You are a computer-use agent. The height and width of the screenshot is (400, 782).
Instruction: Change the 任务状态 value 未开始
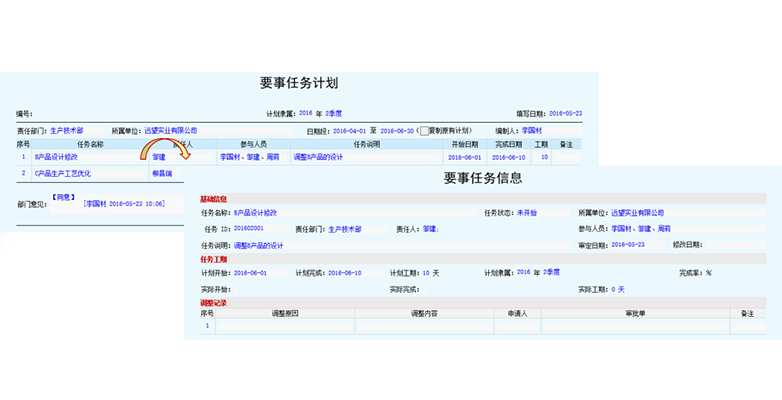(526, 212)
